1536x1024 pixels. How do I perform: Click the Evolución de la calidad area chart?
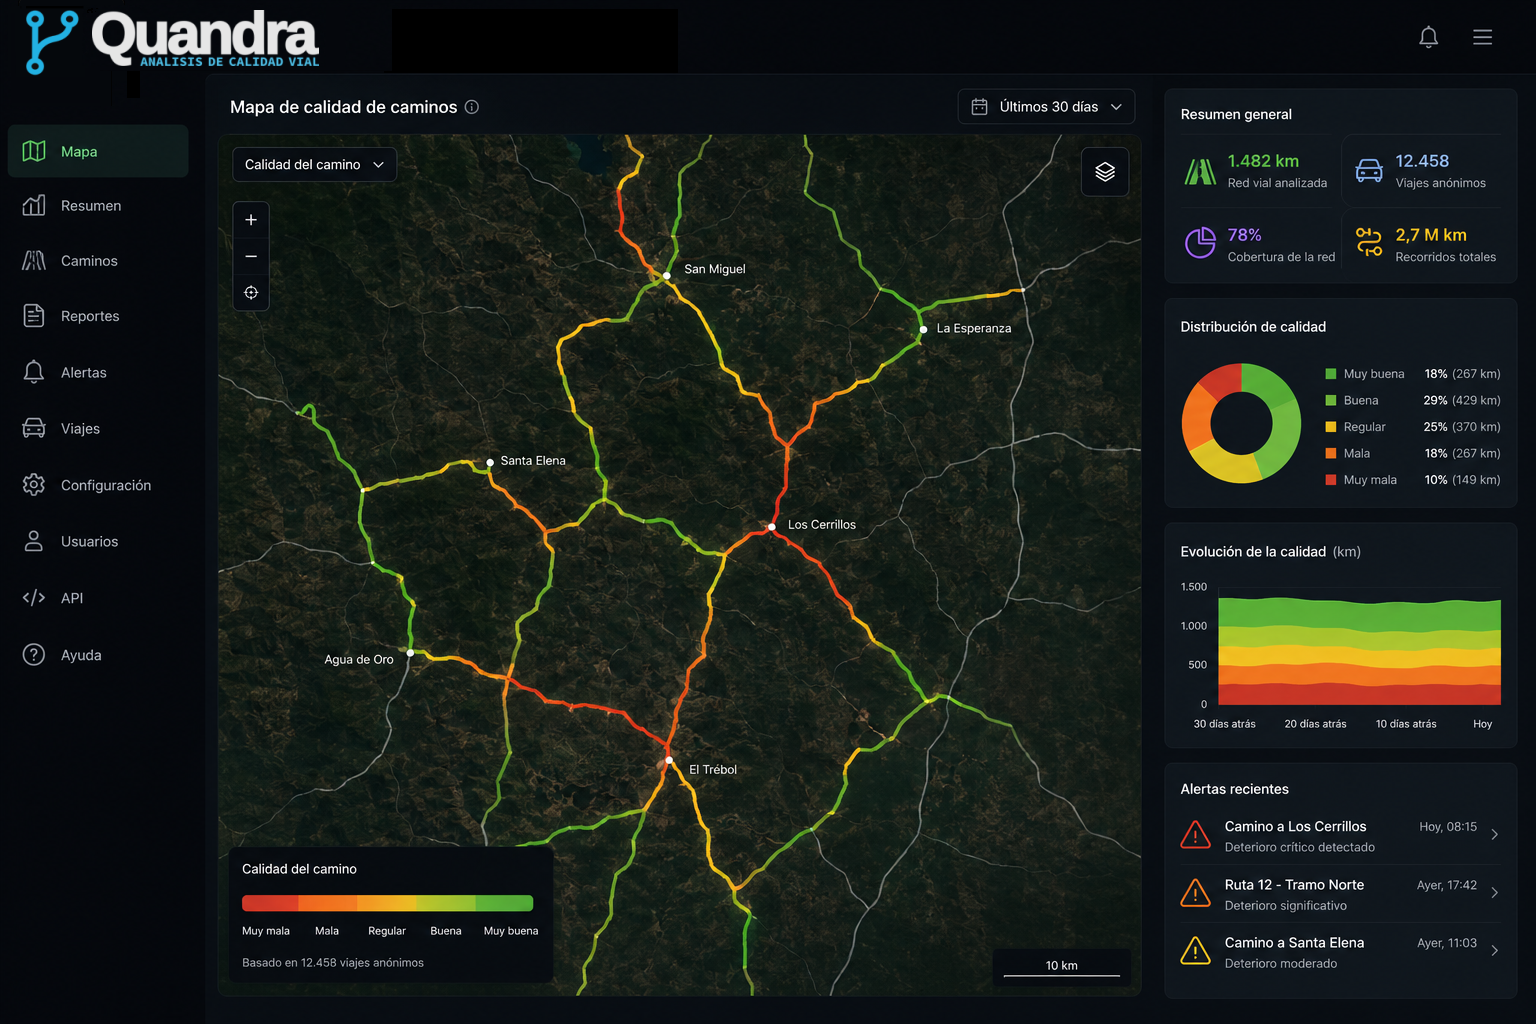coord(1359,651)
